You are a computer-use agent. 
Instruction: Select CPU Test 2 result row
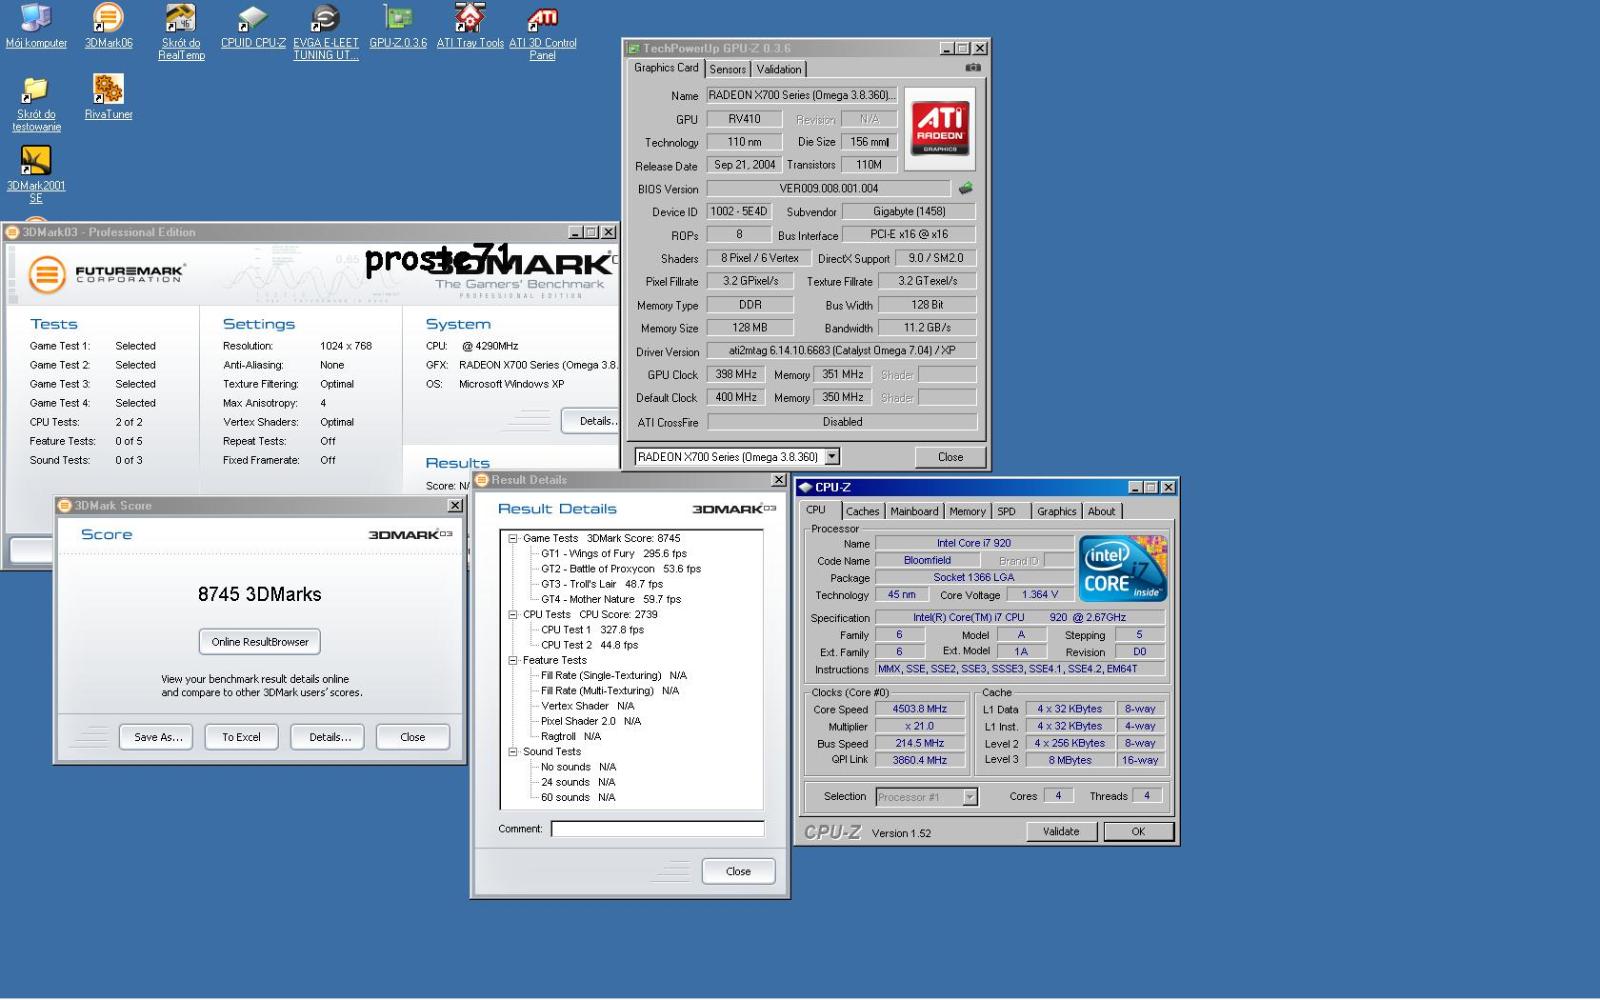(x=589, y=645)
